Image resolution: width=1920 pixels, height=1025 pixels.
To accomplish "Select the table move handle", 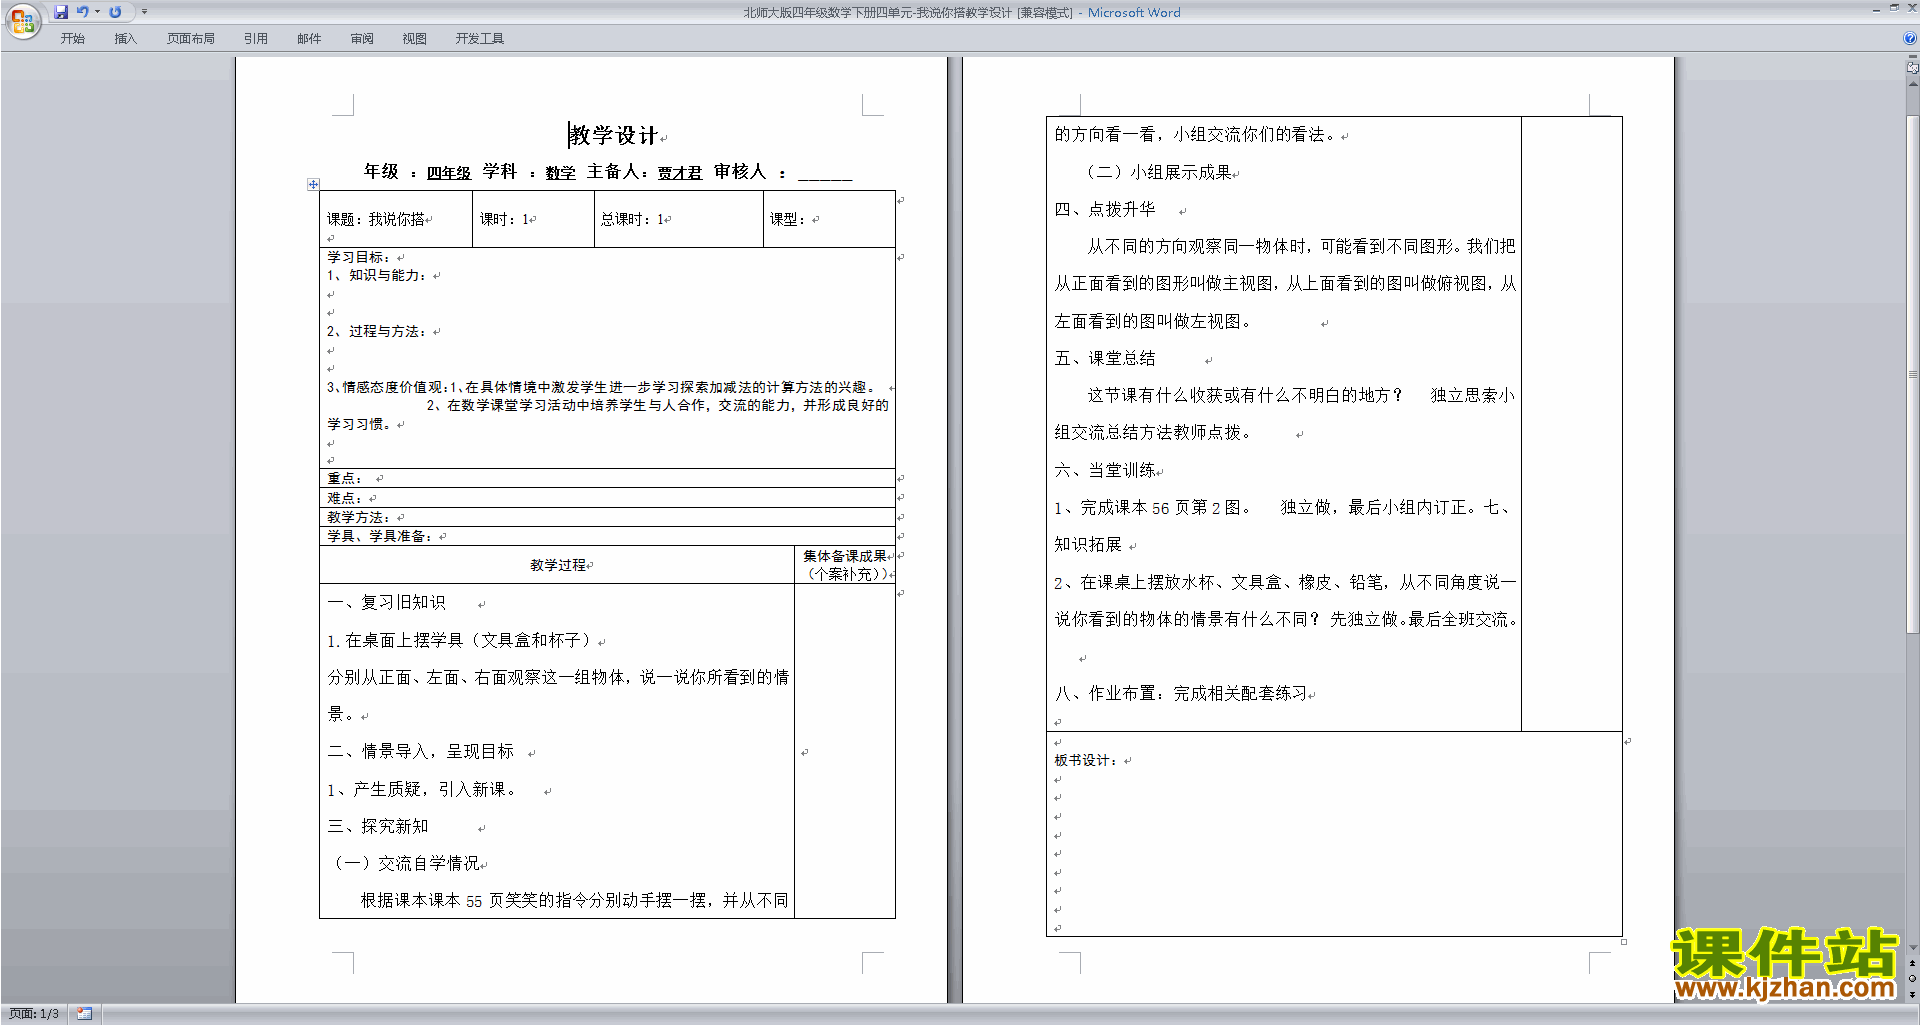I will [x=313, y=184].
